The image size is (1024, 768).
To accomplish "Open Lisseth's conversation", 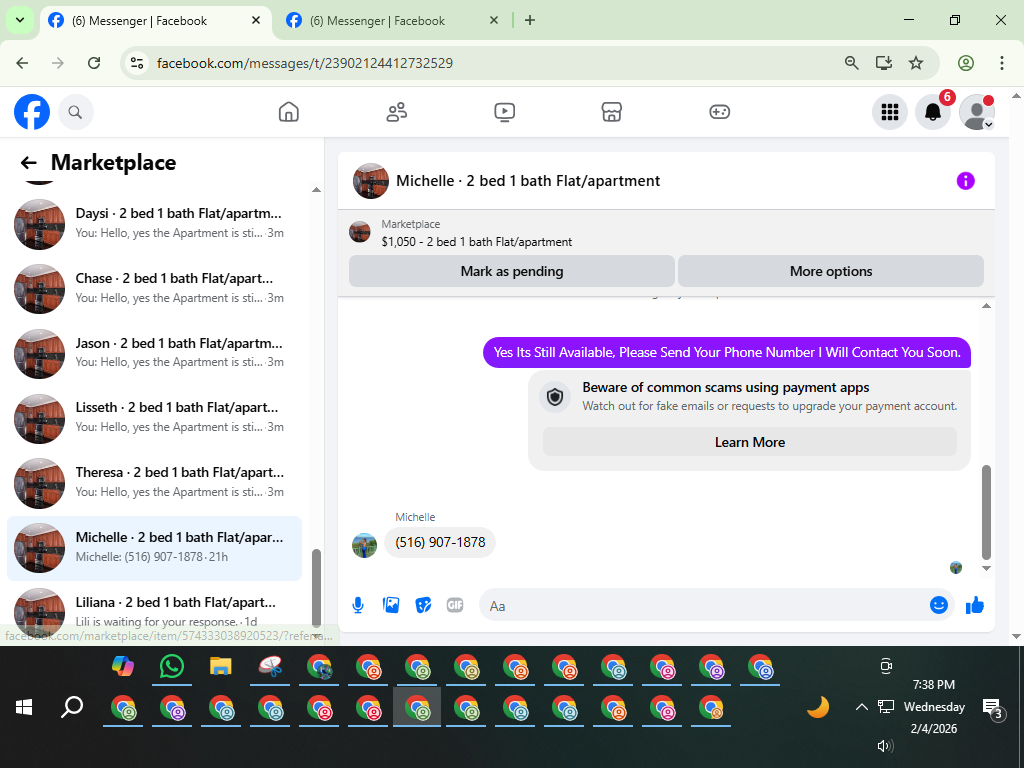I will point(155,417).
